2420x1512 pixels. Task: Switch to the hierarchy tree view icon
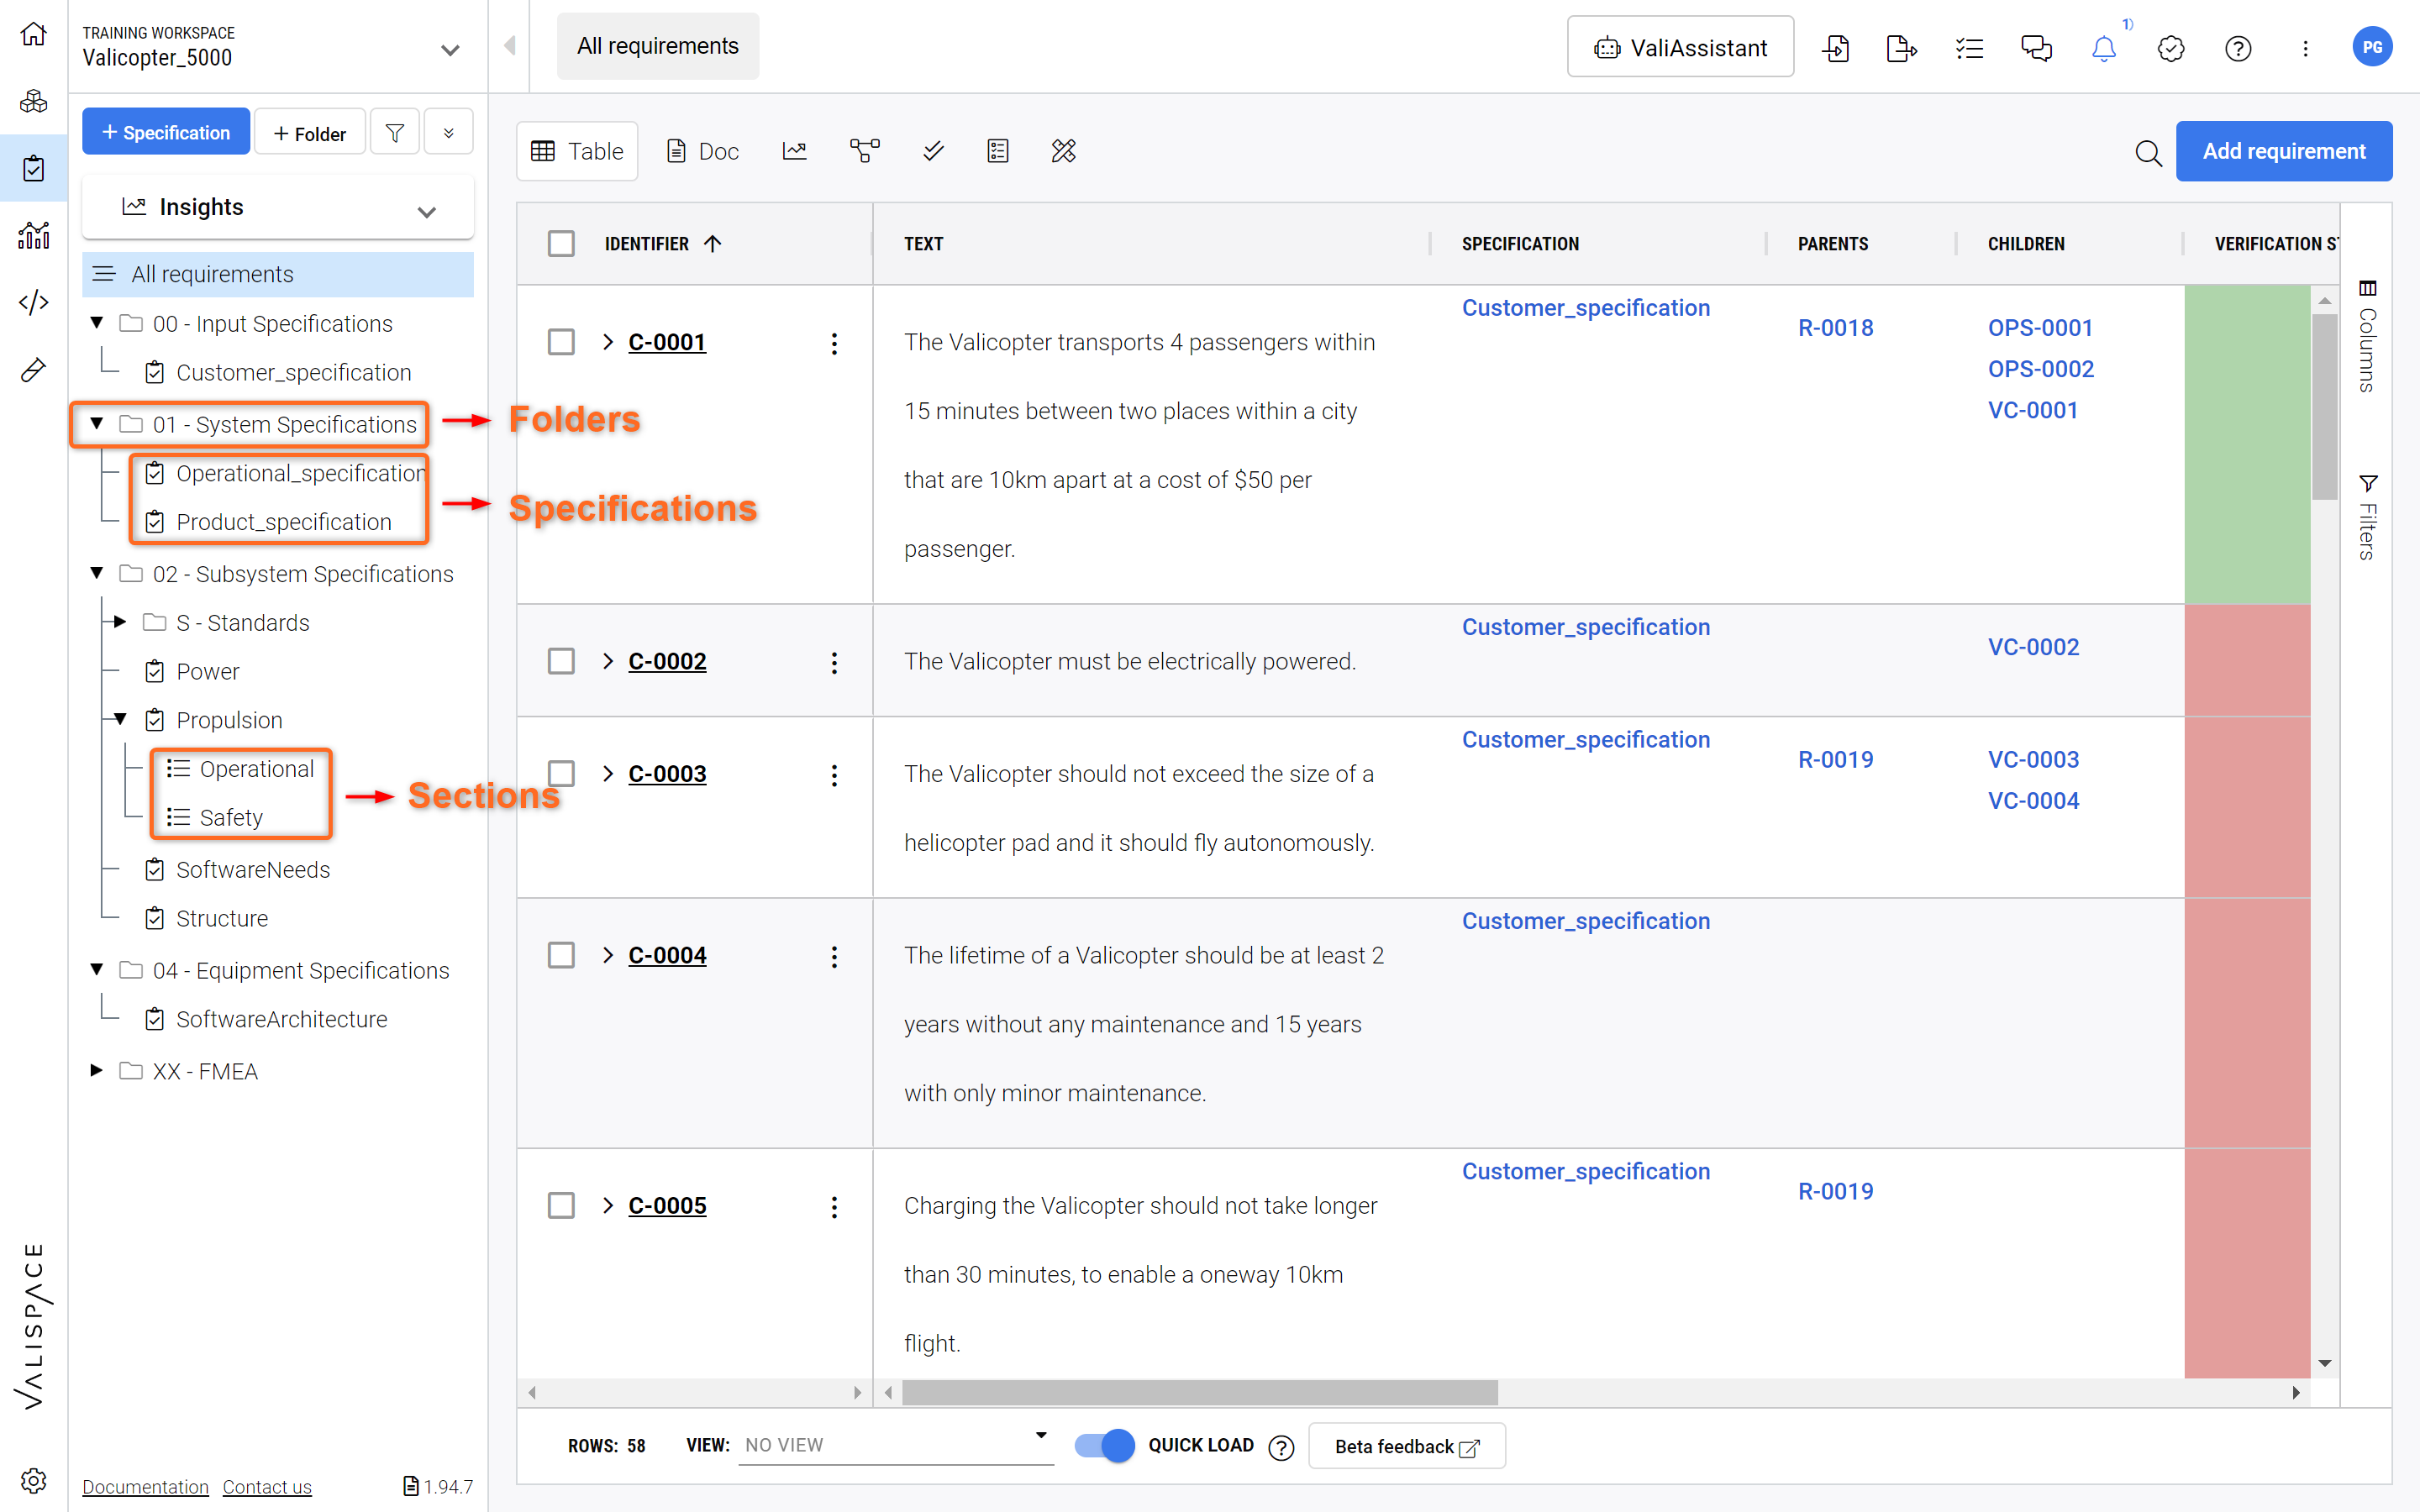[865, 151]
